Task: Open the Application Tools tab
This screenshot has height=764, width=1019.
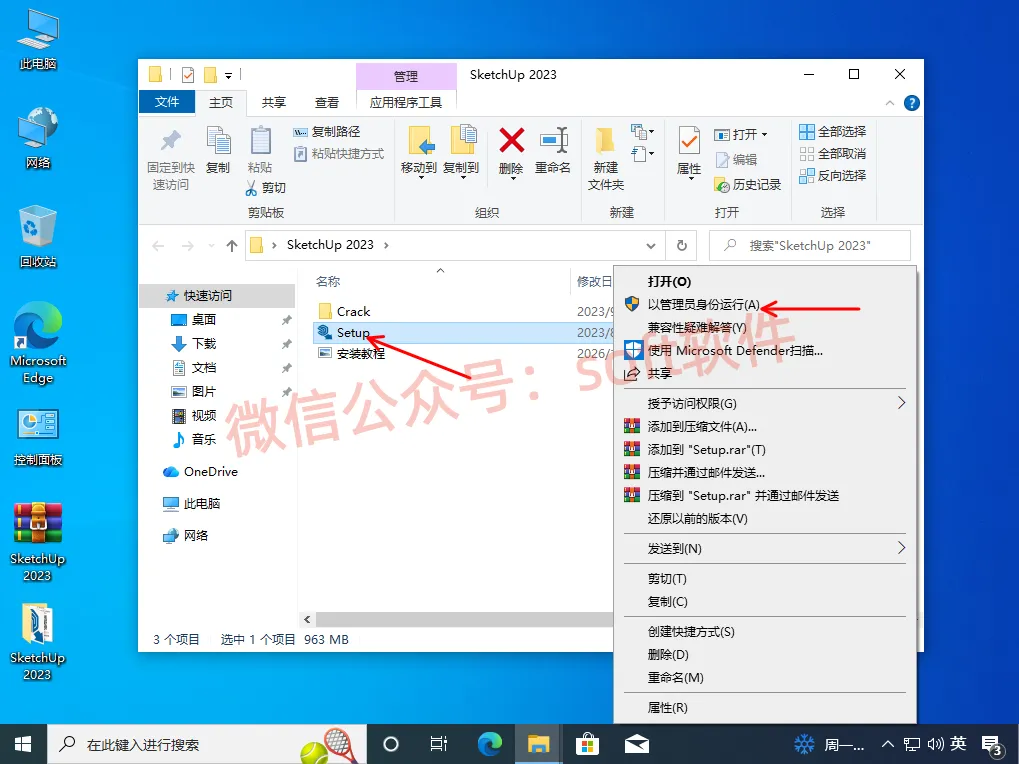Action: click(x=406, y=103)
